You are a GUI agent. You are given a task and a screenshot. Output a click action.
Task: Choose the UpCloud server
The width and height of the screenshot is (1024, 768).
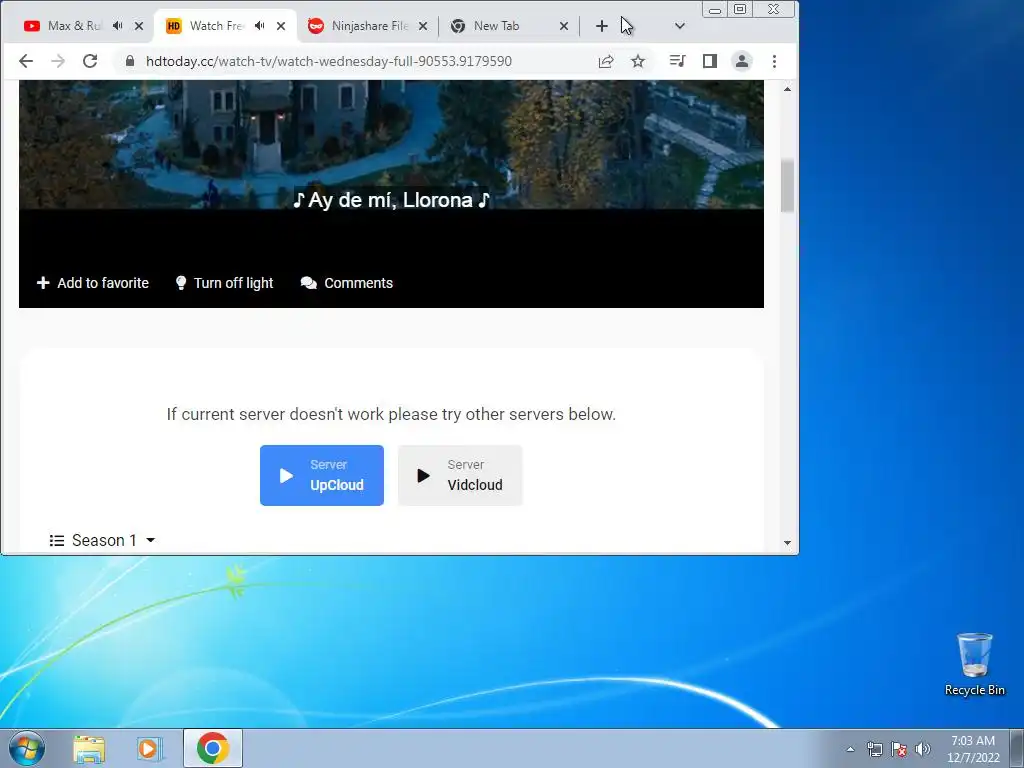pyautogui.click(x=322, y=475)
